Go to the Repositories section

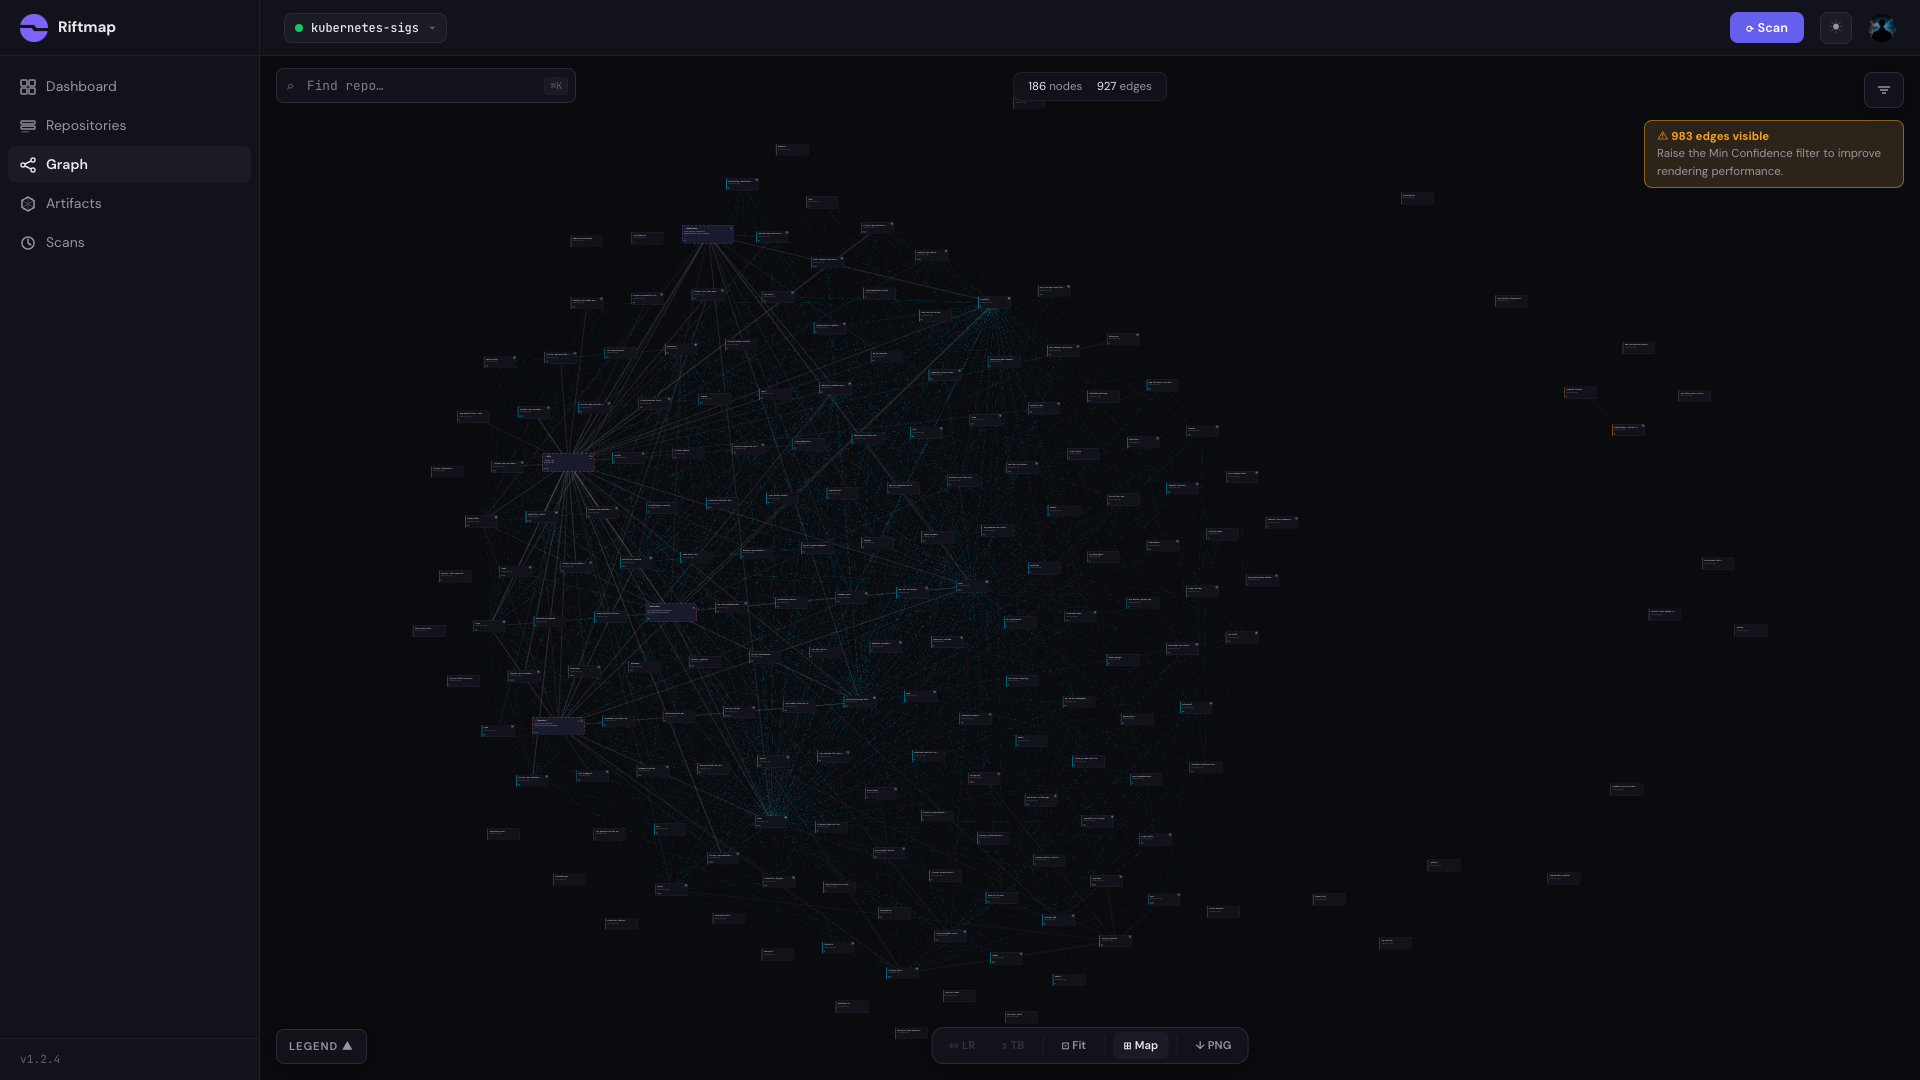click(x=129, y=126)
